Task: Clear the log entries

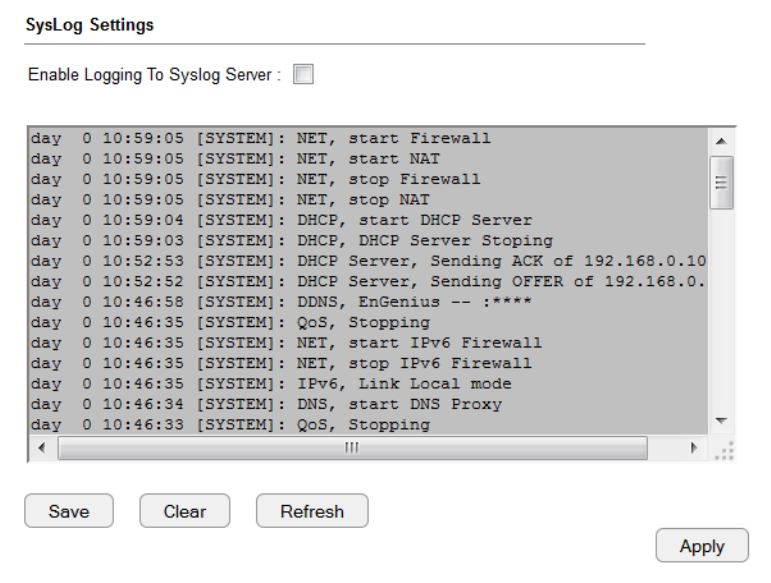Action: [185, 511]
